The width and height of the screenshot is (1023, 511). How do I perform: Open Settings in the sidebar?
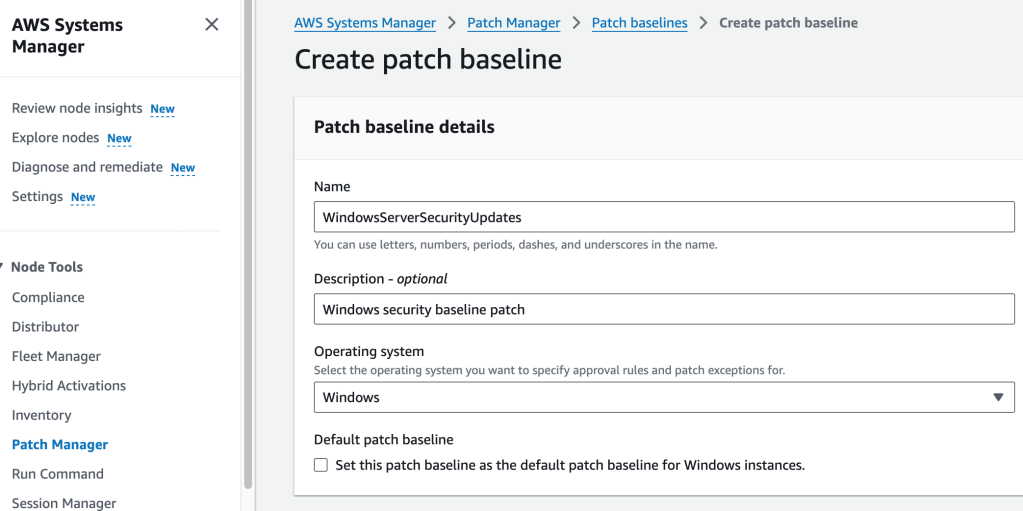tap(38, 197)
